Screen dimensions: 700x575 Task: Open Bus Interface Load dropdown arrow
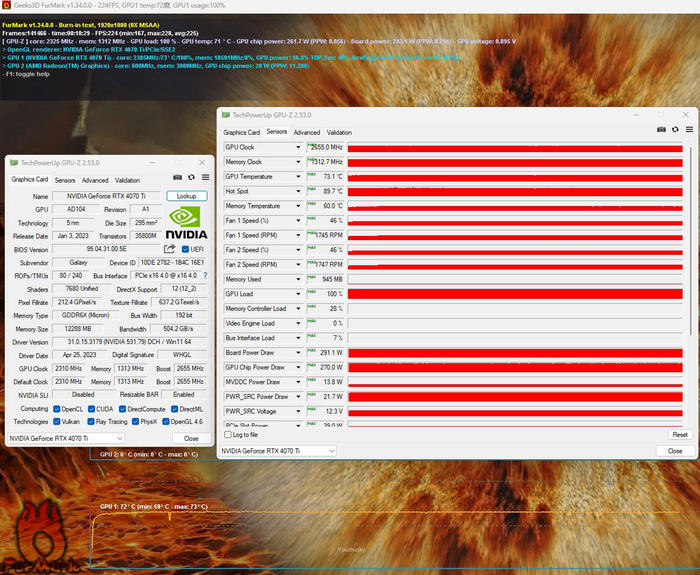(x=298, y=338)
